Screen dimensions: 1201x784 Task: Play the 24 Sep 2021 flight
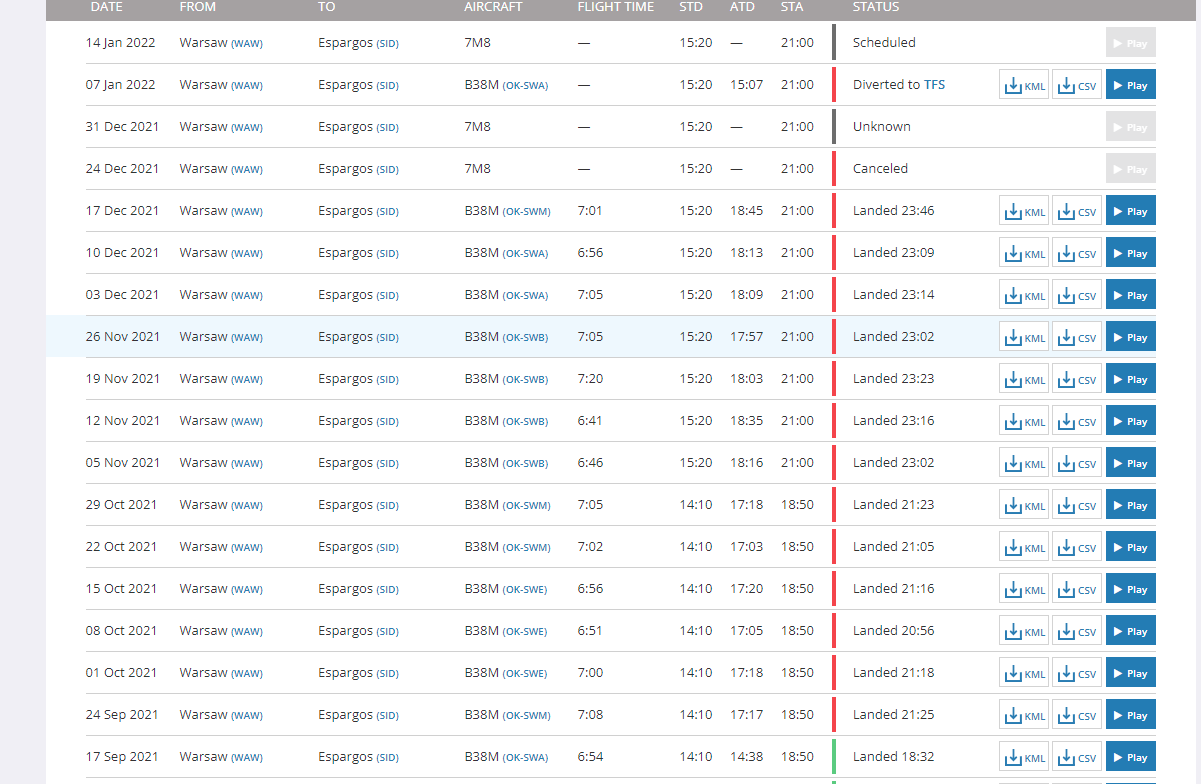(x=1131, y=715)
